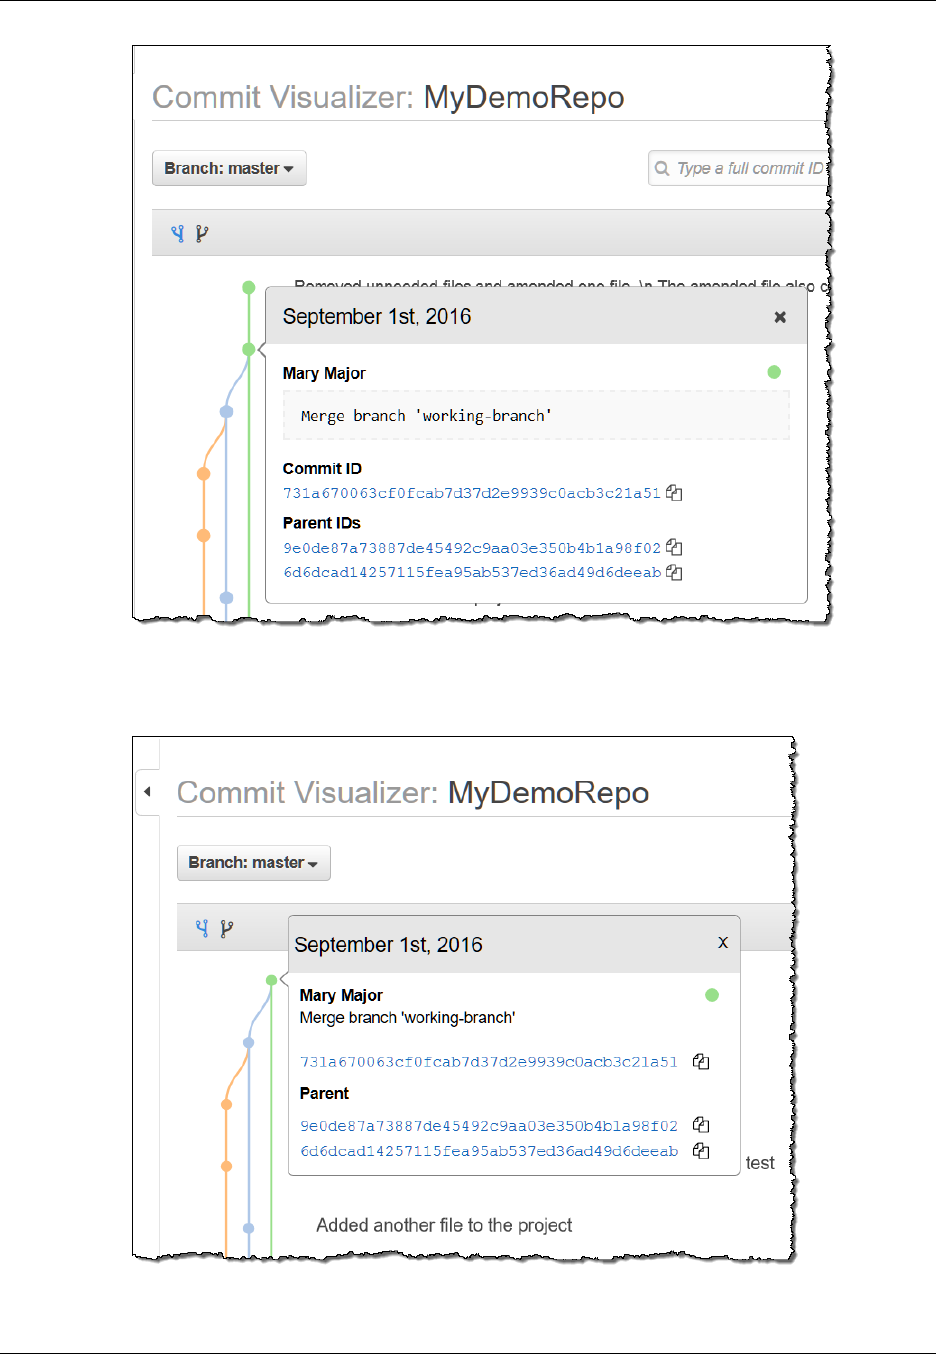The width and height of the screenshot is (936, 1354).
Task: Copy commit ID 731a670 in the upper popup
Action: coord(675,493)
